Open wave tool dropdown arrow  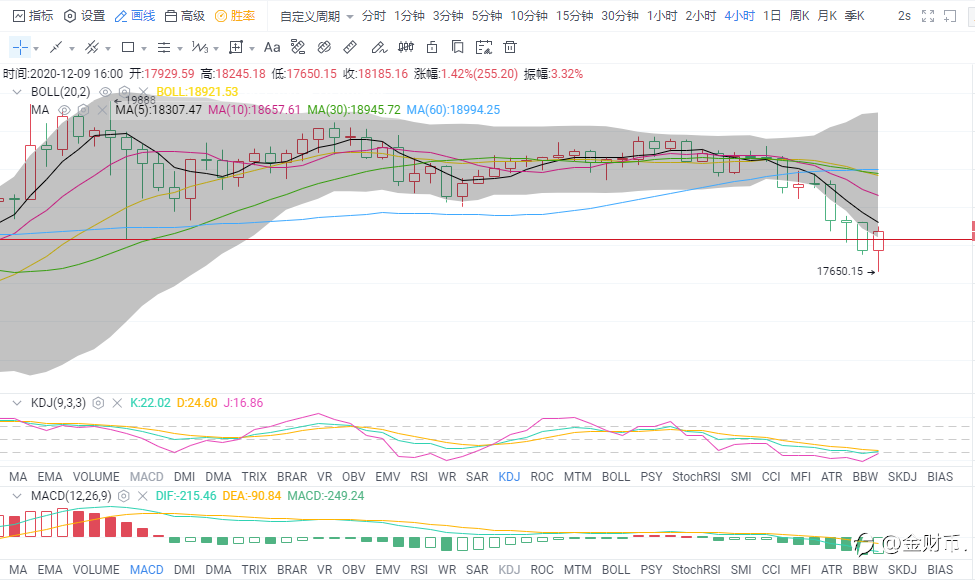pos(216,49)
